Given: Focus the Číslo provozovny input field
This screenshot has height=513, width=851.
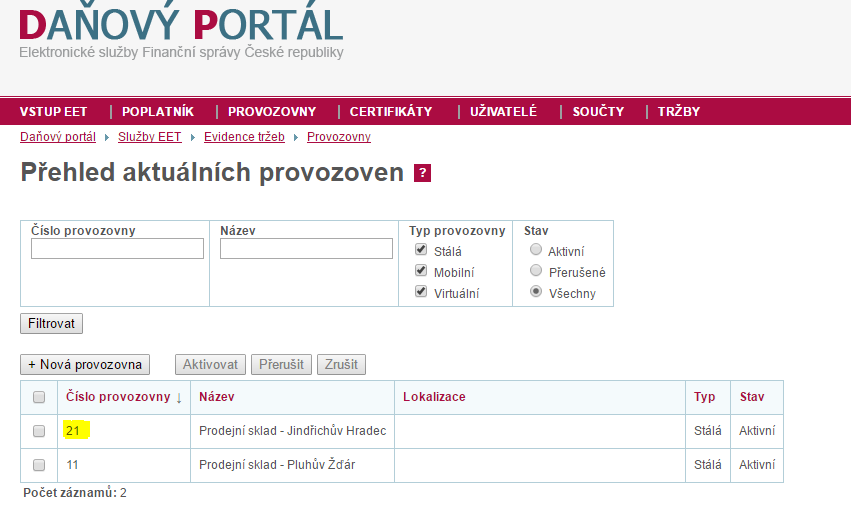Looking at the screenshot, I should pos(117,249).
